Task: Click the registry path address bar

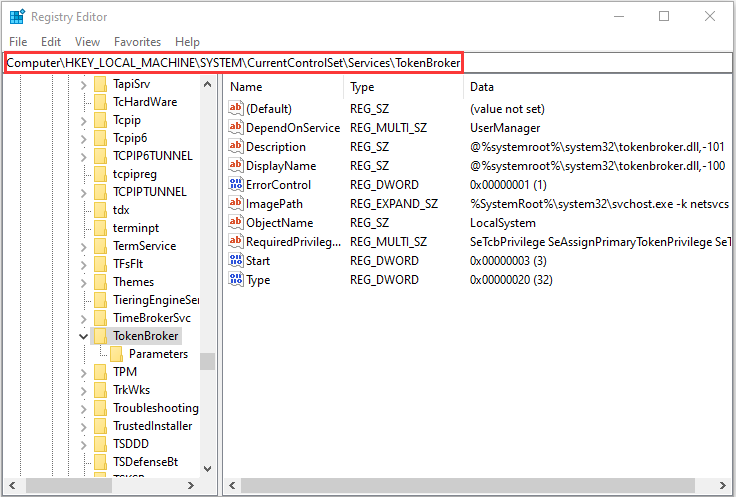Action: click(x=234, y=63)
